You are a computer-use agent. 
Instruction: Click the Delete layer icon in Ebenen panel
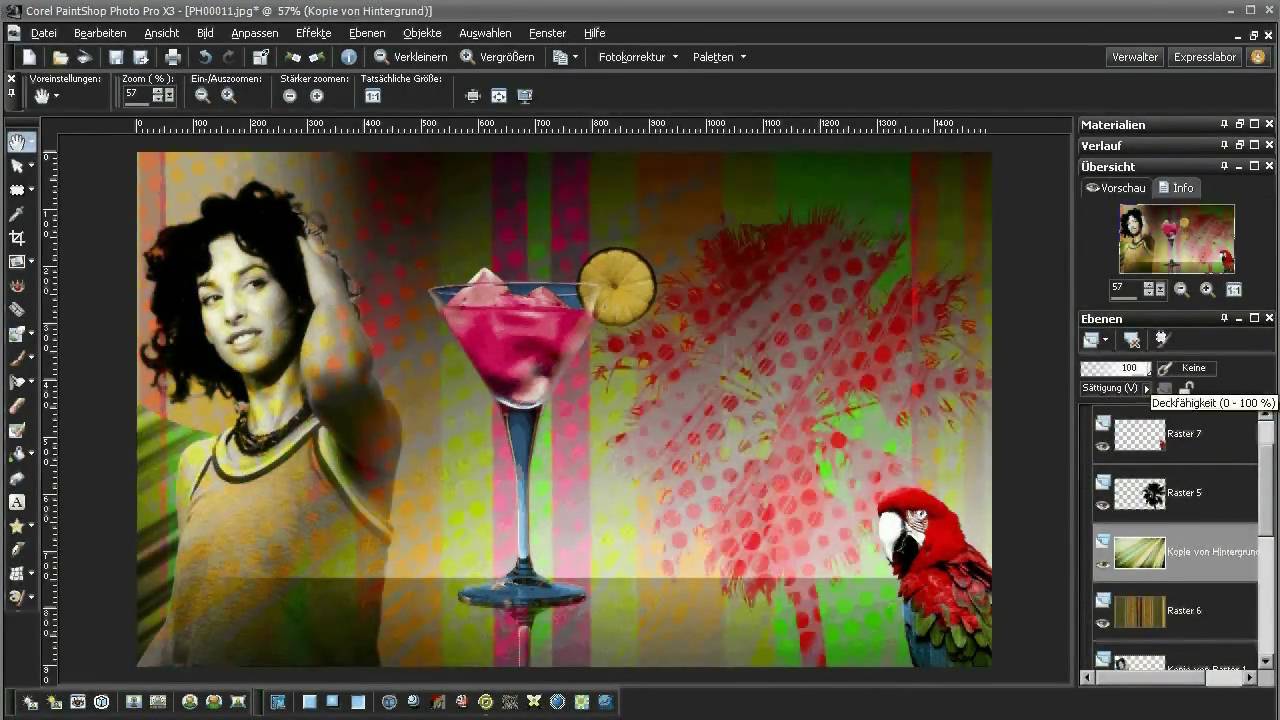[1132, 340]
